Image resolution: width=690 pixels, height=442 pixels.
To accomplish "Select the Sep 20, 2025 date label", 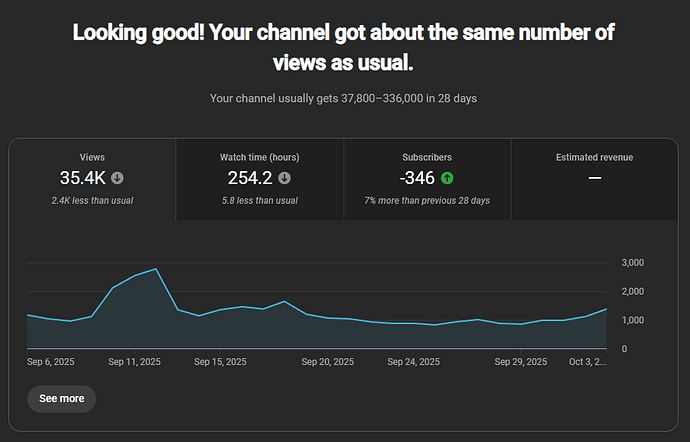I will tap(329, 362).
